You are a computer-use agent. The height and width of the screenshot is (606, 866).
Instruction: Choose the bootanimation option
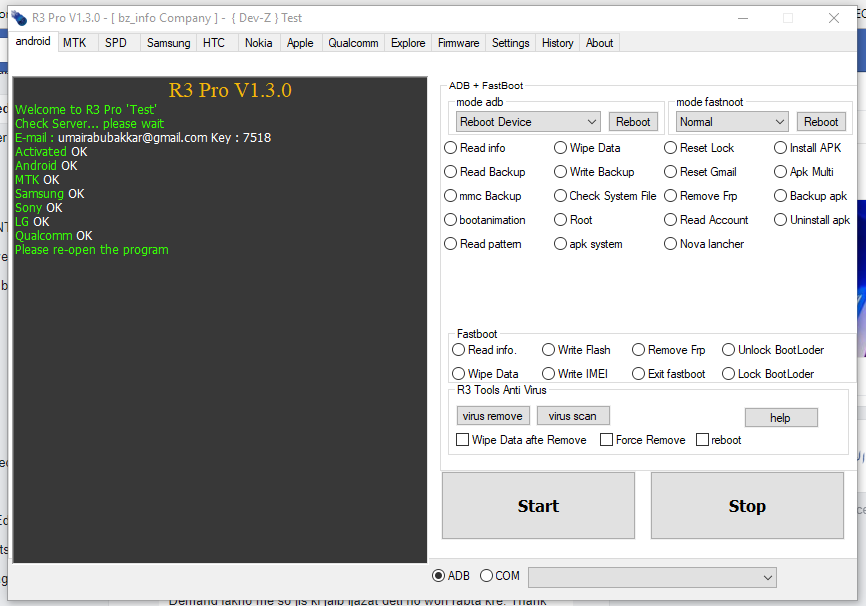click(x=485, y=220)
